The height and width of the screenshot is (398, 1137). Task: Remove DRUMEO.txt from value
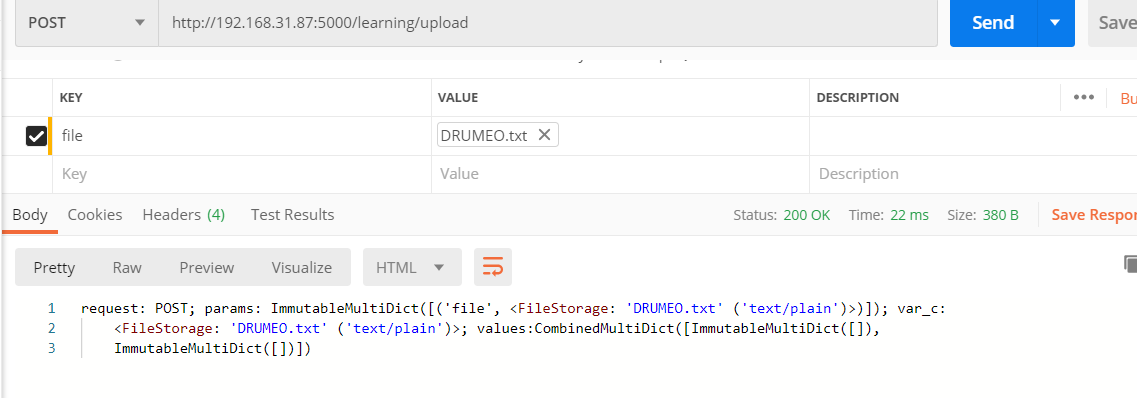pyautogui.click(x=545, y=135)
